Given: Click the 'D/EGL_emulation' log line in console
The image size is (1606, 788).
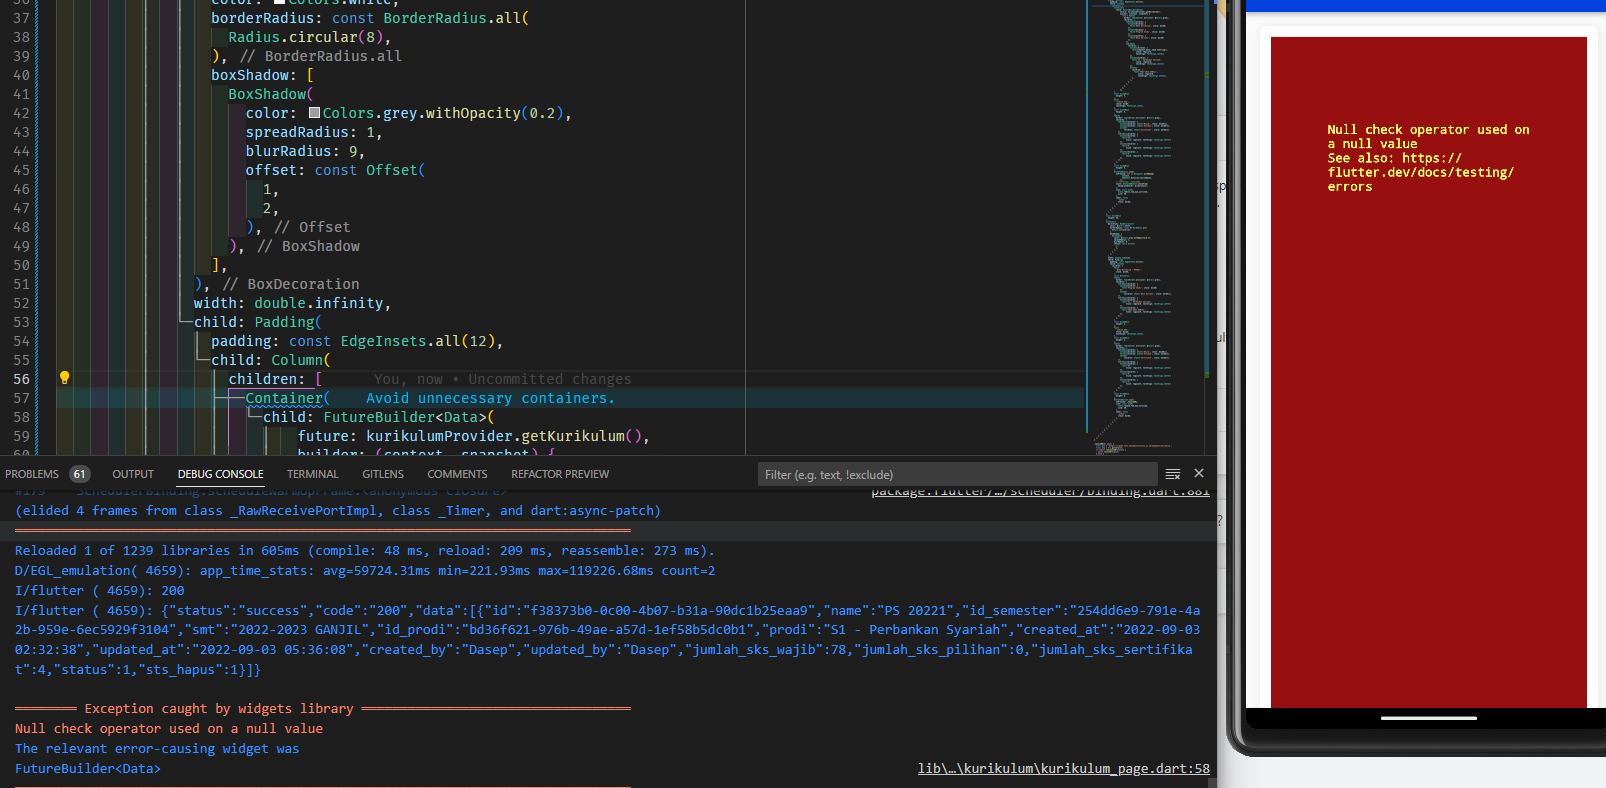Looking at the screenshot, I should (365, 570).
